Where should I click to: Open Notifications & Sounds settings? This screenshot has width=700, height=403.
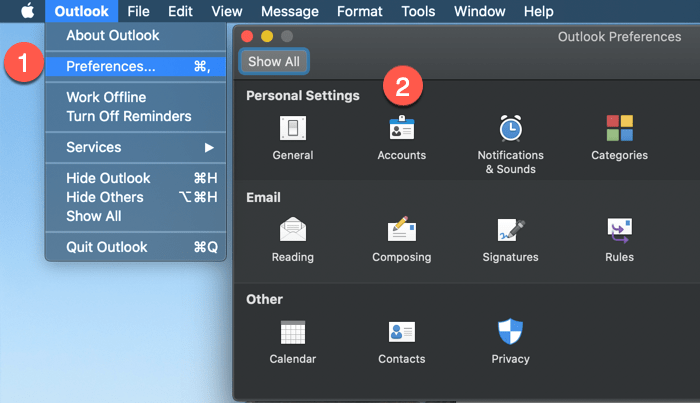click(511, 129)
